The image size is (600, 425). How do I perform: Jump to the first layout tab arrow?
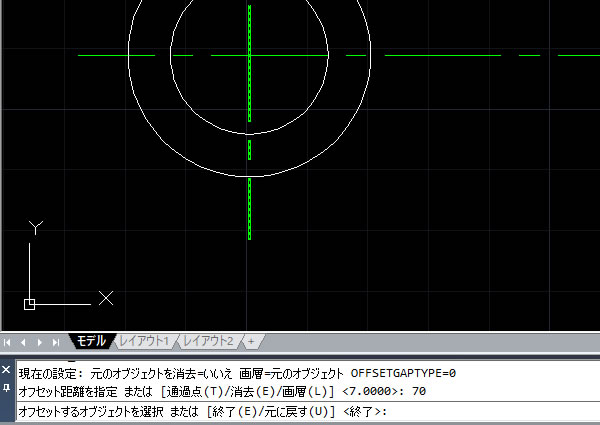click(7, 342)
